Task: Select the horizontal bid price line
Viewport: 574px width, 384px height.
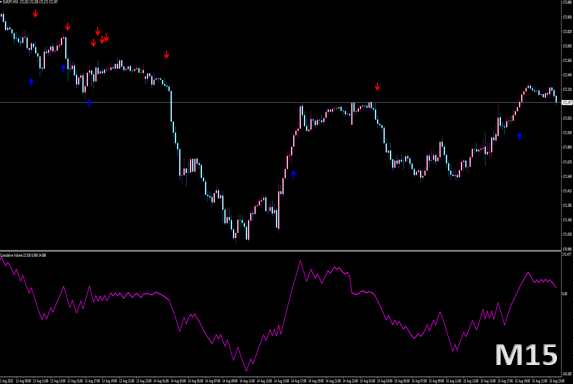Action: 280,102
